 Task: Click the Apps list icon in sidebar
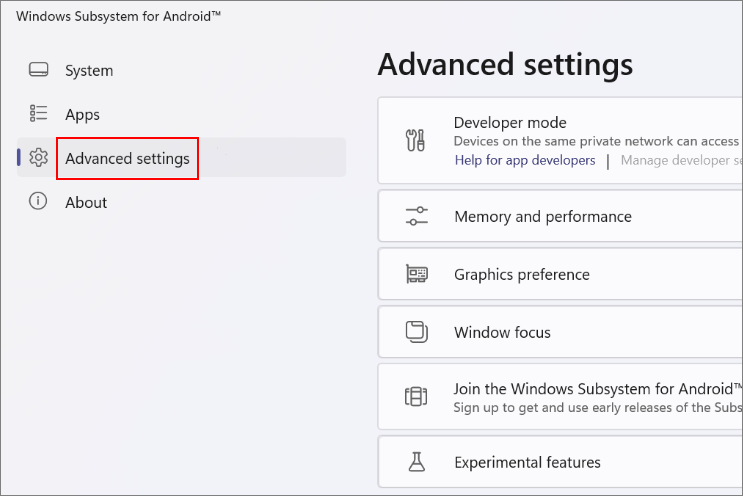[x=39, y=114]
